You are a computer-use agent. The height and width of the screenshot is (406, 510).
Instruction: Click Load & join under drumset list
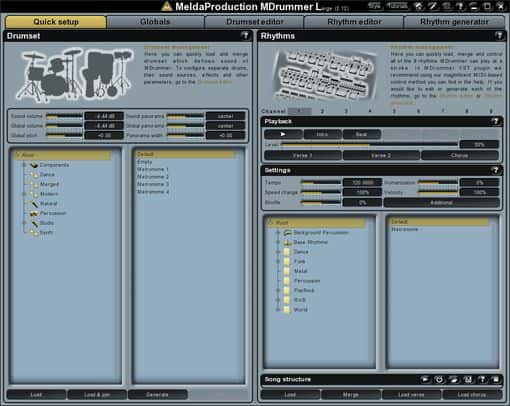97,395
